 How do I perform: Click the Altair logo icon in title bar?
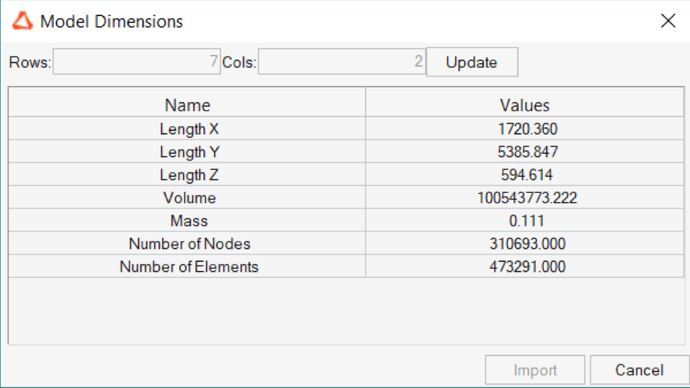pos(22,21)
